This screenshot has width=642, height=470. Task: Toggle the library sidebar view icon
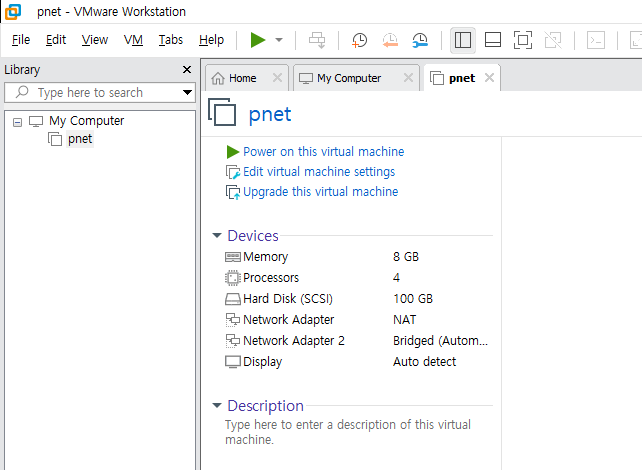pos(463,40)
